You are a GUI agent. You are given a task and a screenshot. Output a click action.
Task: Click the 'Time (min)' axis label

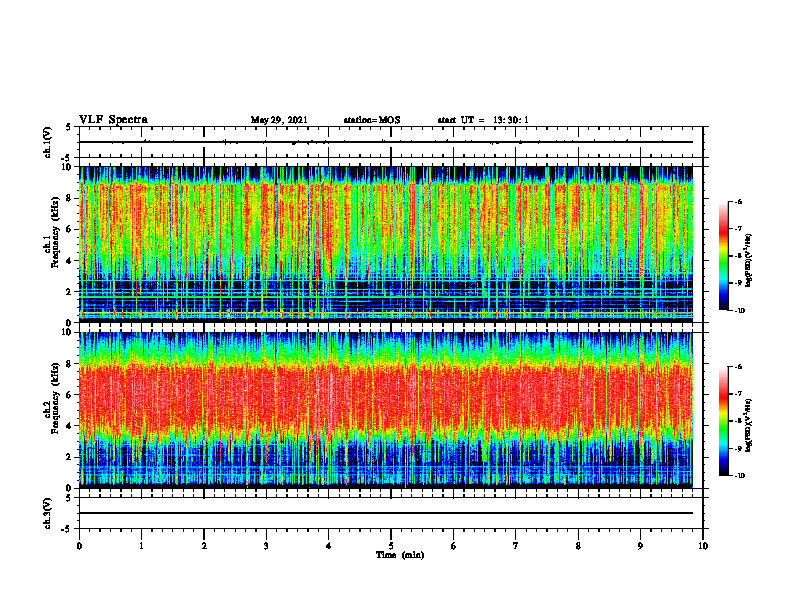coord(400,555)
